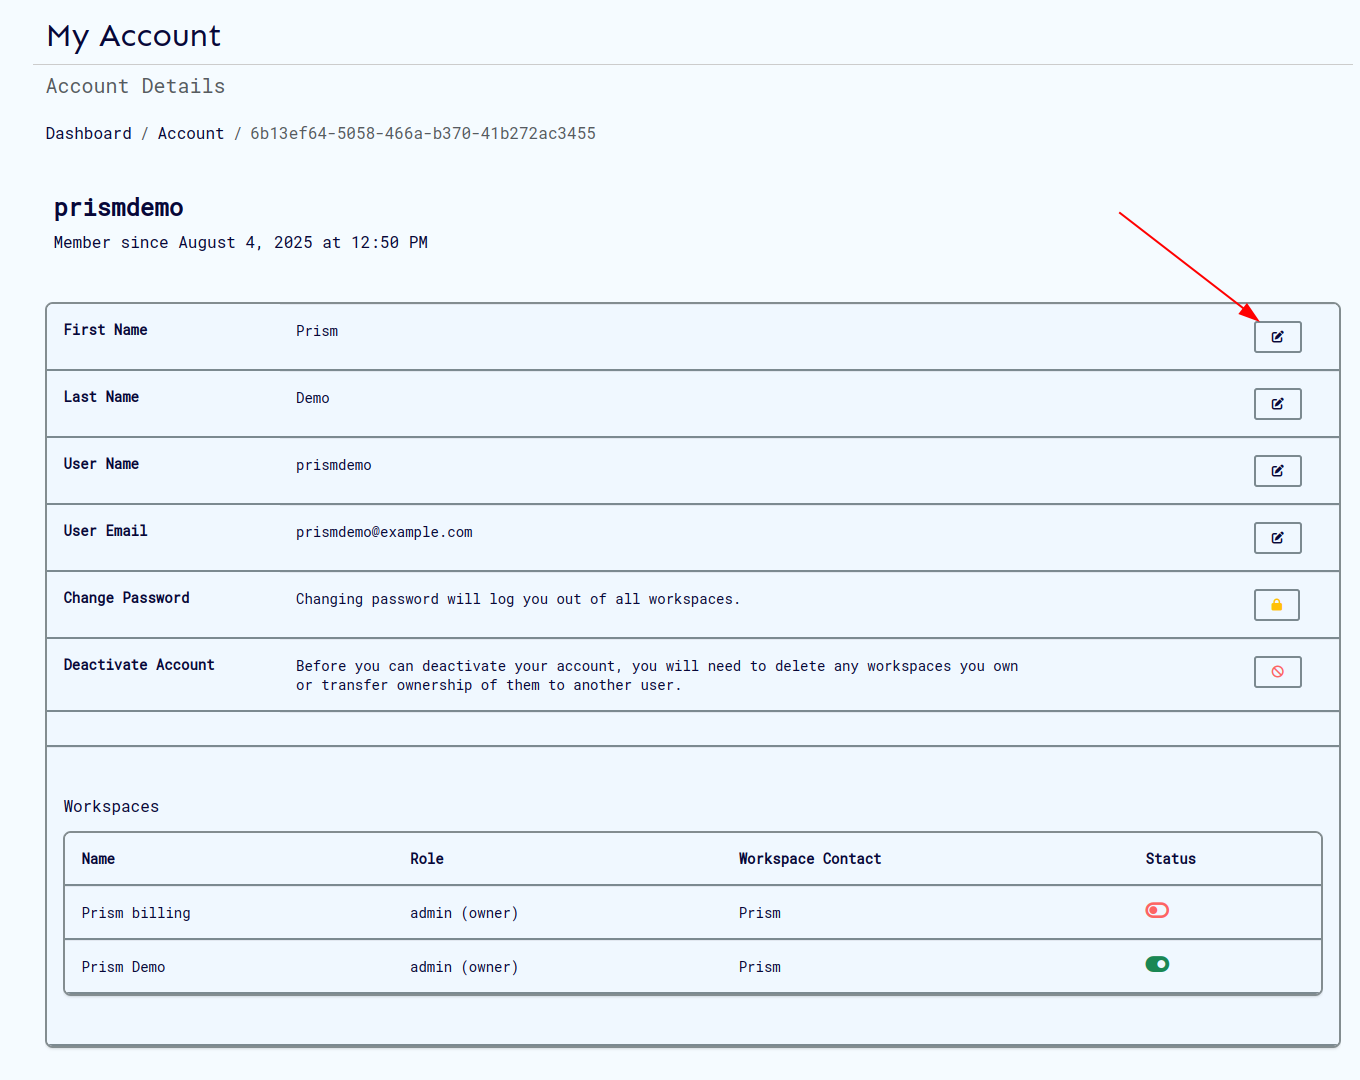The width and height of the screenshot is (1360, 1080).
Task: Click the Last Name value Demo
Action: pyautogui.click(x=313, y=398)
